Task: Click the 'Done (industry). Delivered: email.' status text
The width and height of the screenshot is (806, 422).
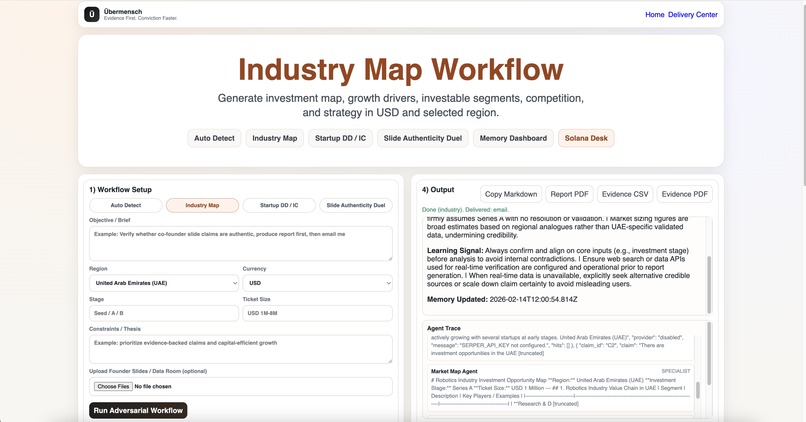Action: 465,210
